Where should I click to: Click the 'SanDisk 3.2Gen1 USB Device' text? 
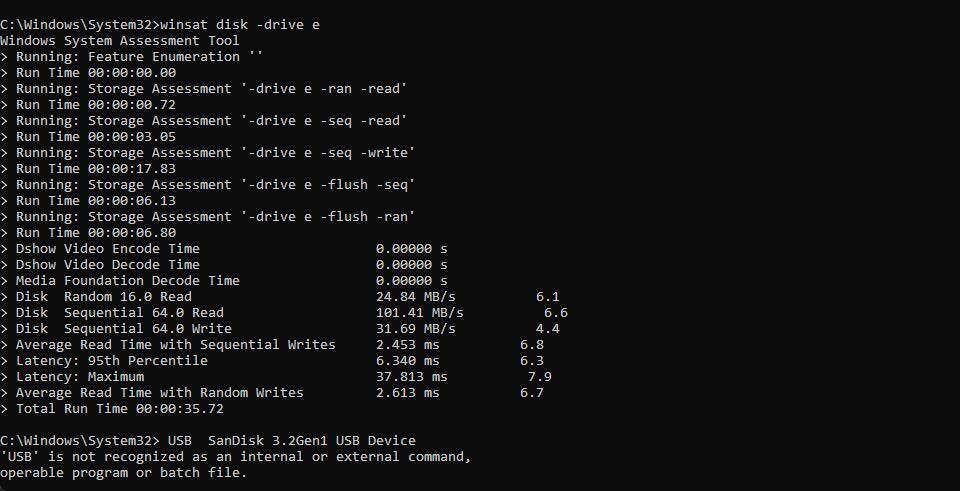click(311, 441)
